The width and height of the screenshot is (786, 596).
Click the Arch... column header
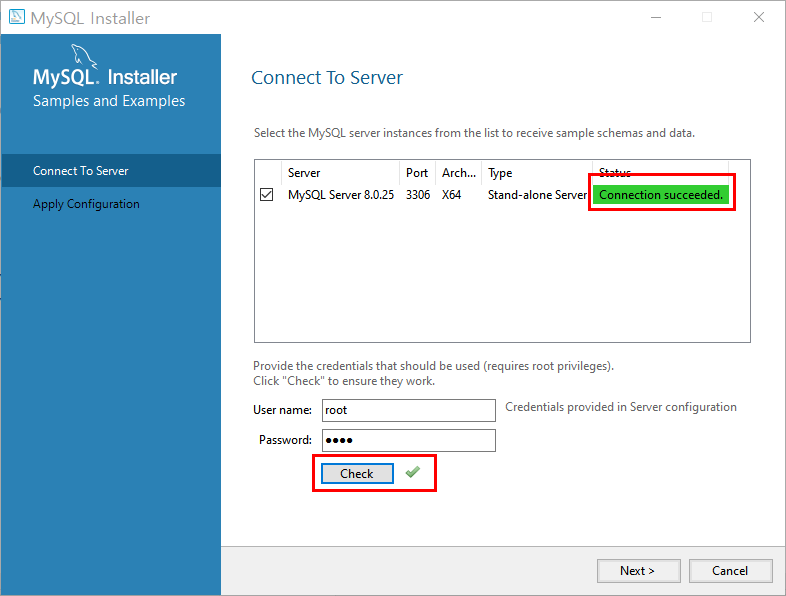pos(459,173)
